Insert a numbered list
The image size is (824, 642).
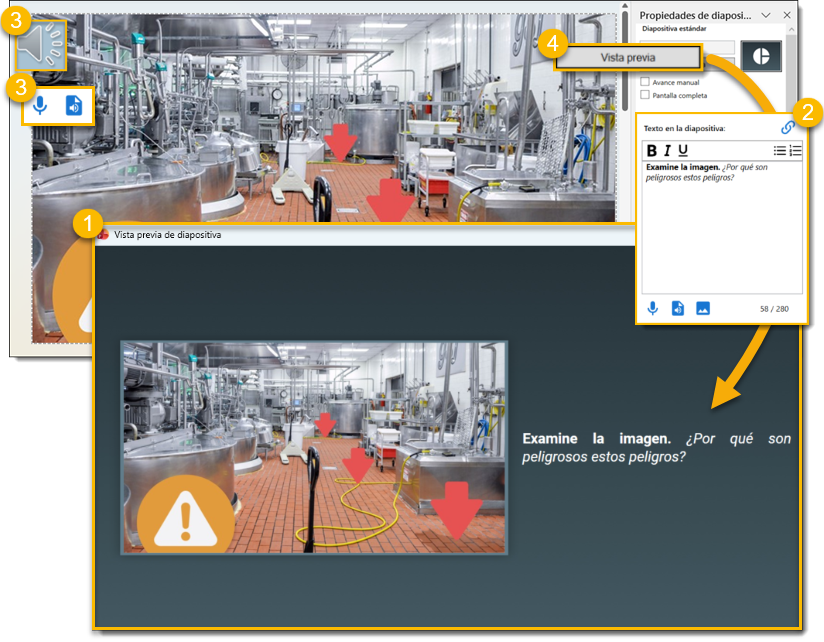[795, 150]
